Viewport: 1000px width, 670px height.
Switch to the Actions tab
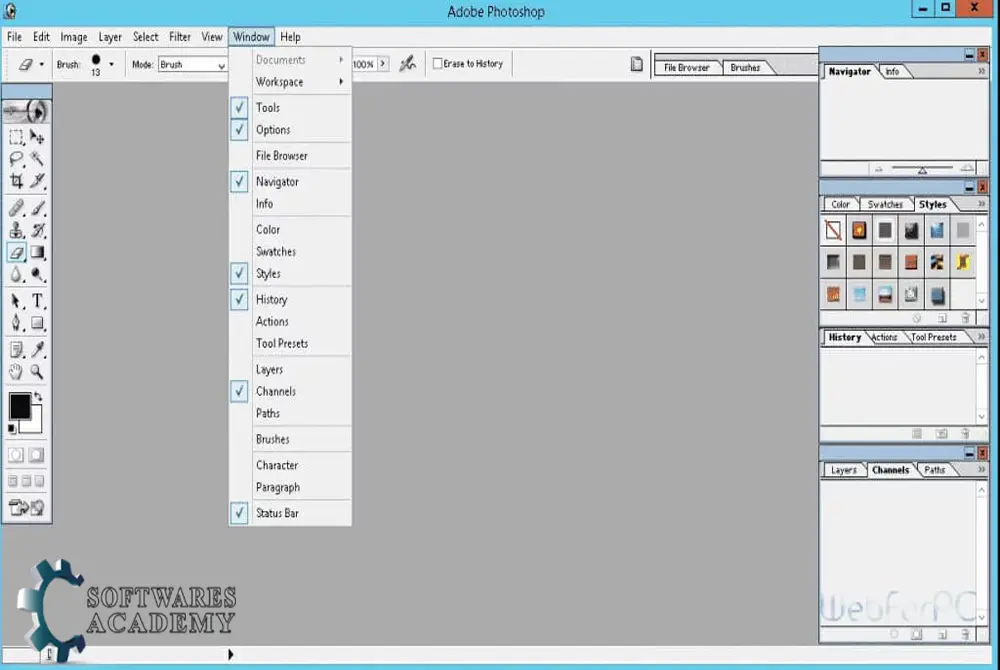(x=885, y=337)
